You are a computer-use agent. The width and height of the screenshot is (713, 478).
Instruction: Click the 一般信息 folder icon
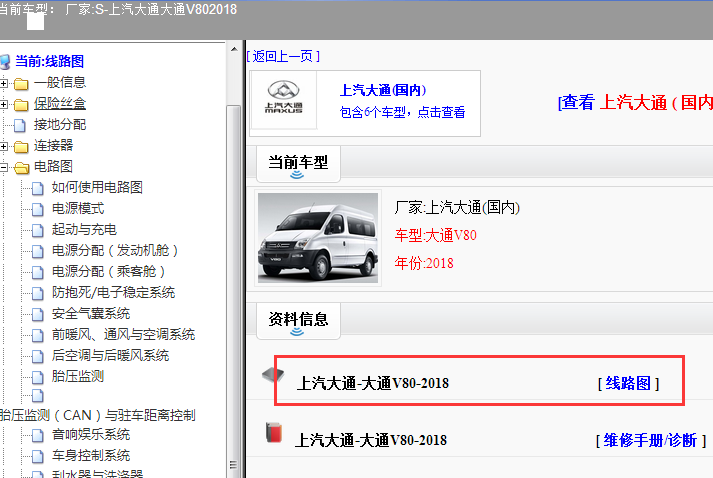(21, 84)
